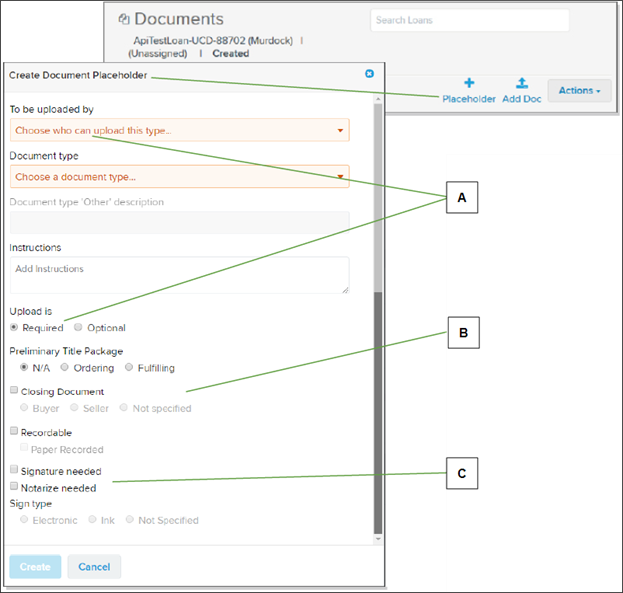Image resolution: width=623 pixels, height=593 pixels.
Task: Enable the Signature needed checkbox
Action: (x=14, y=469)
